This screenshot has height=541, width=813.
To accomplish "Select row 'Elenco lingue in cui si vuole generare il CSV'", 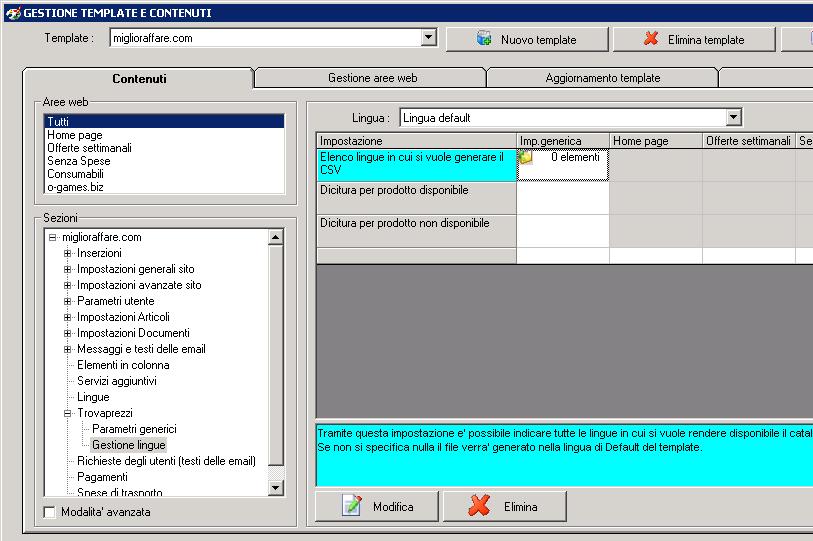I will (x=416, y=165).
